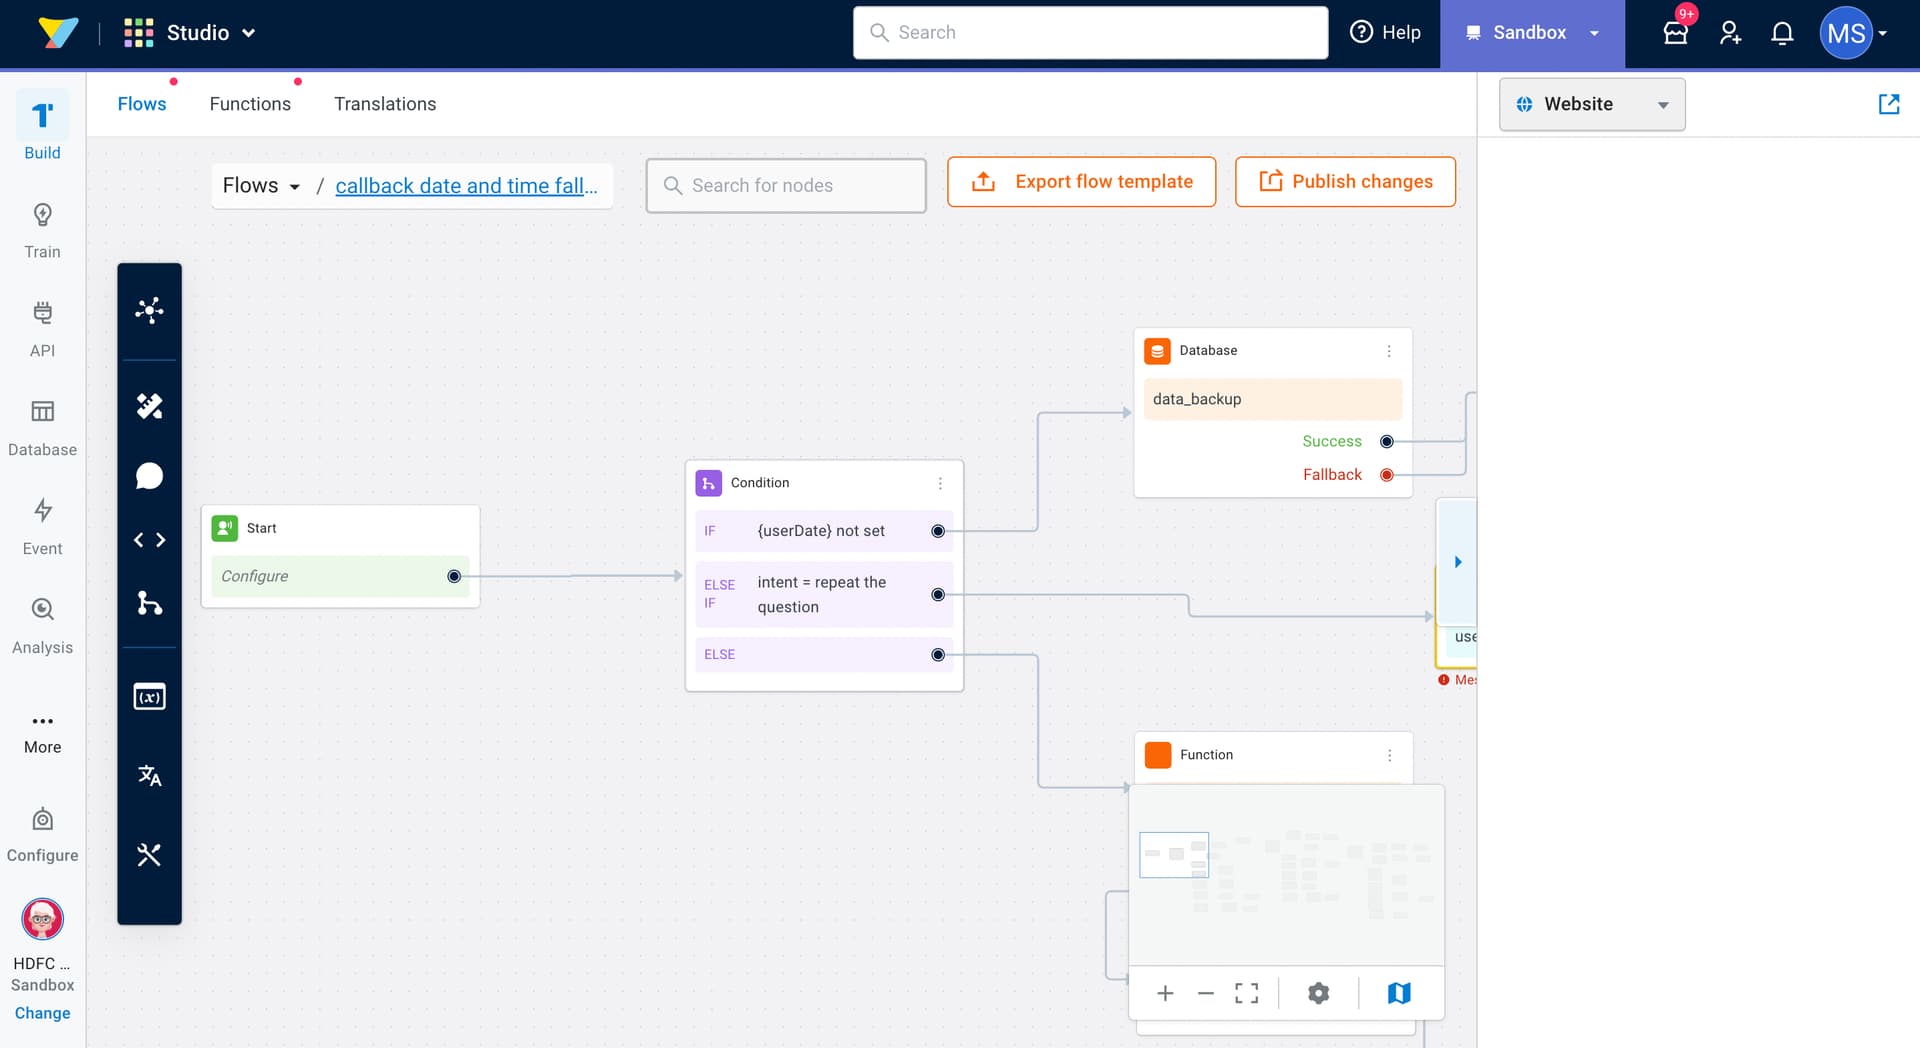Image resolution: width=1920 pixels, height=1048 pixels.
Task: Switch to the Translations tab
Action: (385, 104)
